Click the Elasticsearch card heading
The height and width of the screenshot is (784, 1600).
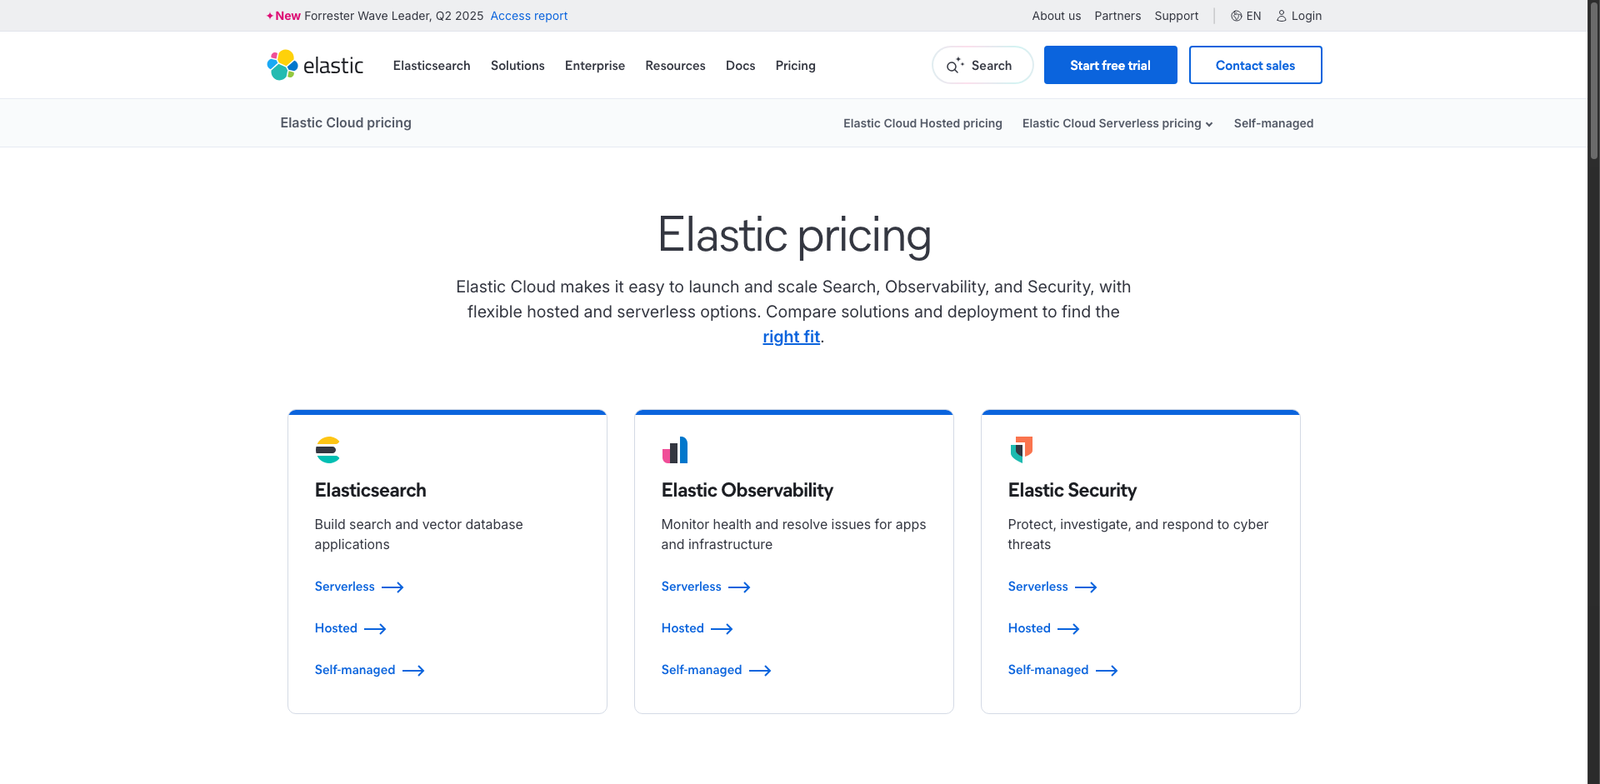pos(370,491)
